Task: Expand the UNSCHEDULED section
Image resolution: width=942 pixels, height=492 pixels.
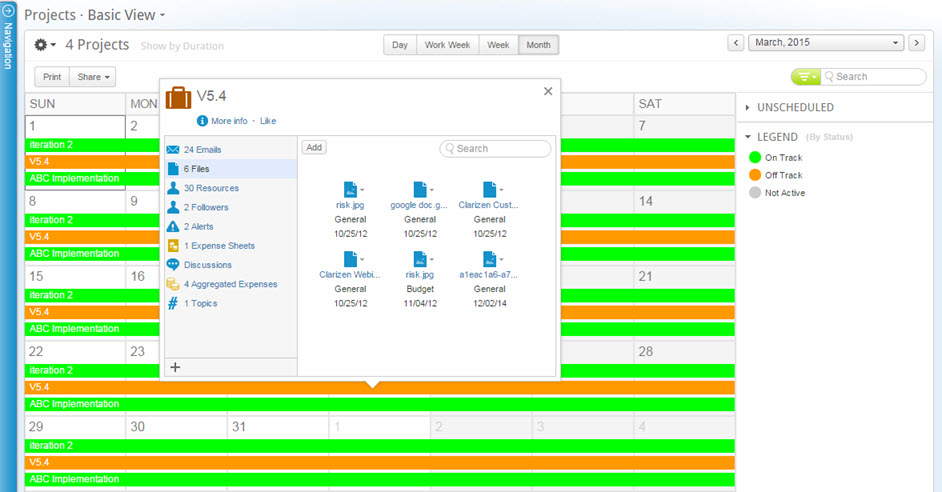Action: (747, 108)
